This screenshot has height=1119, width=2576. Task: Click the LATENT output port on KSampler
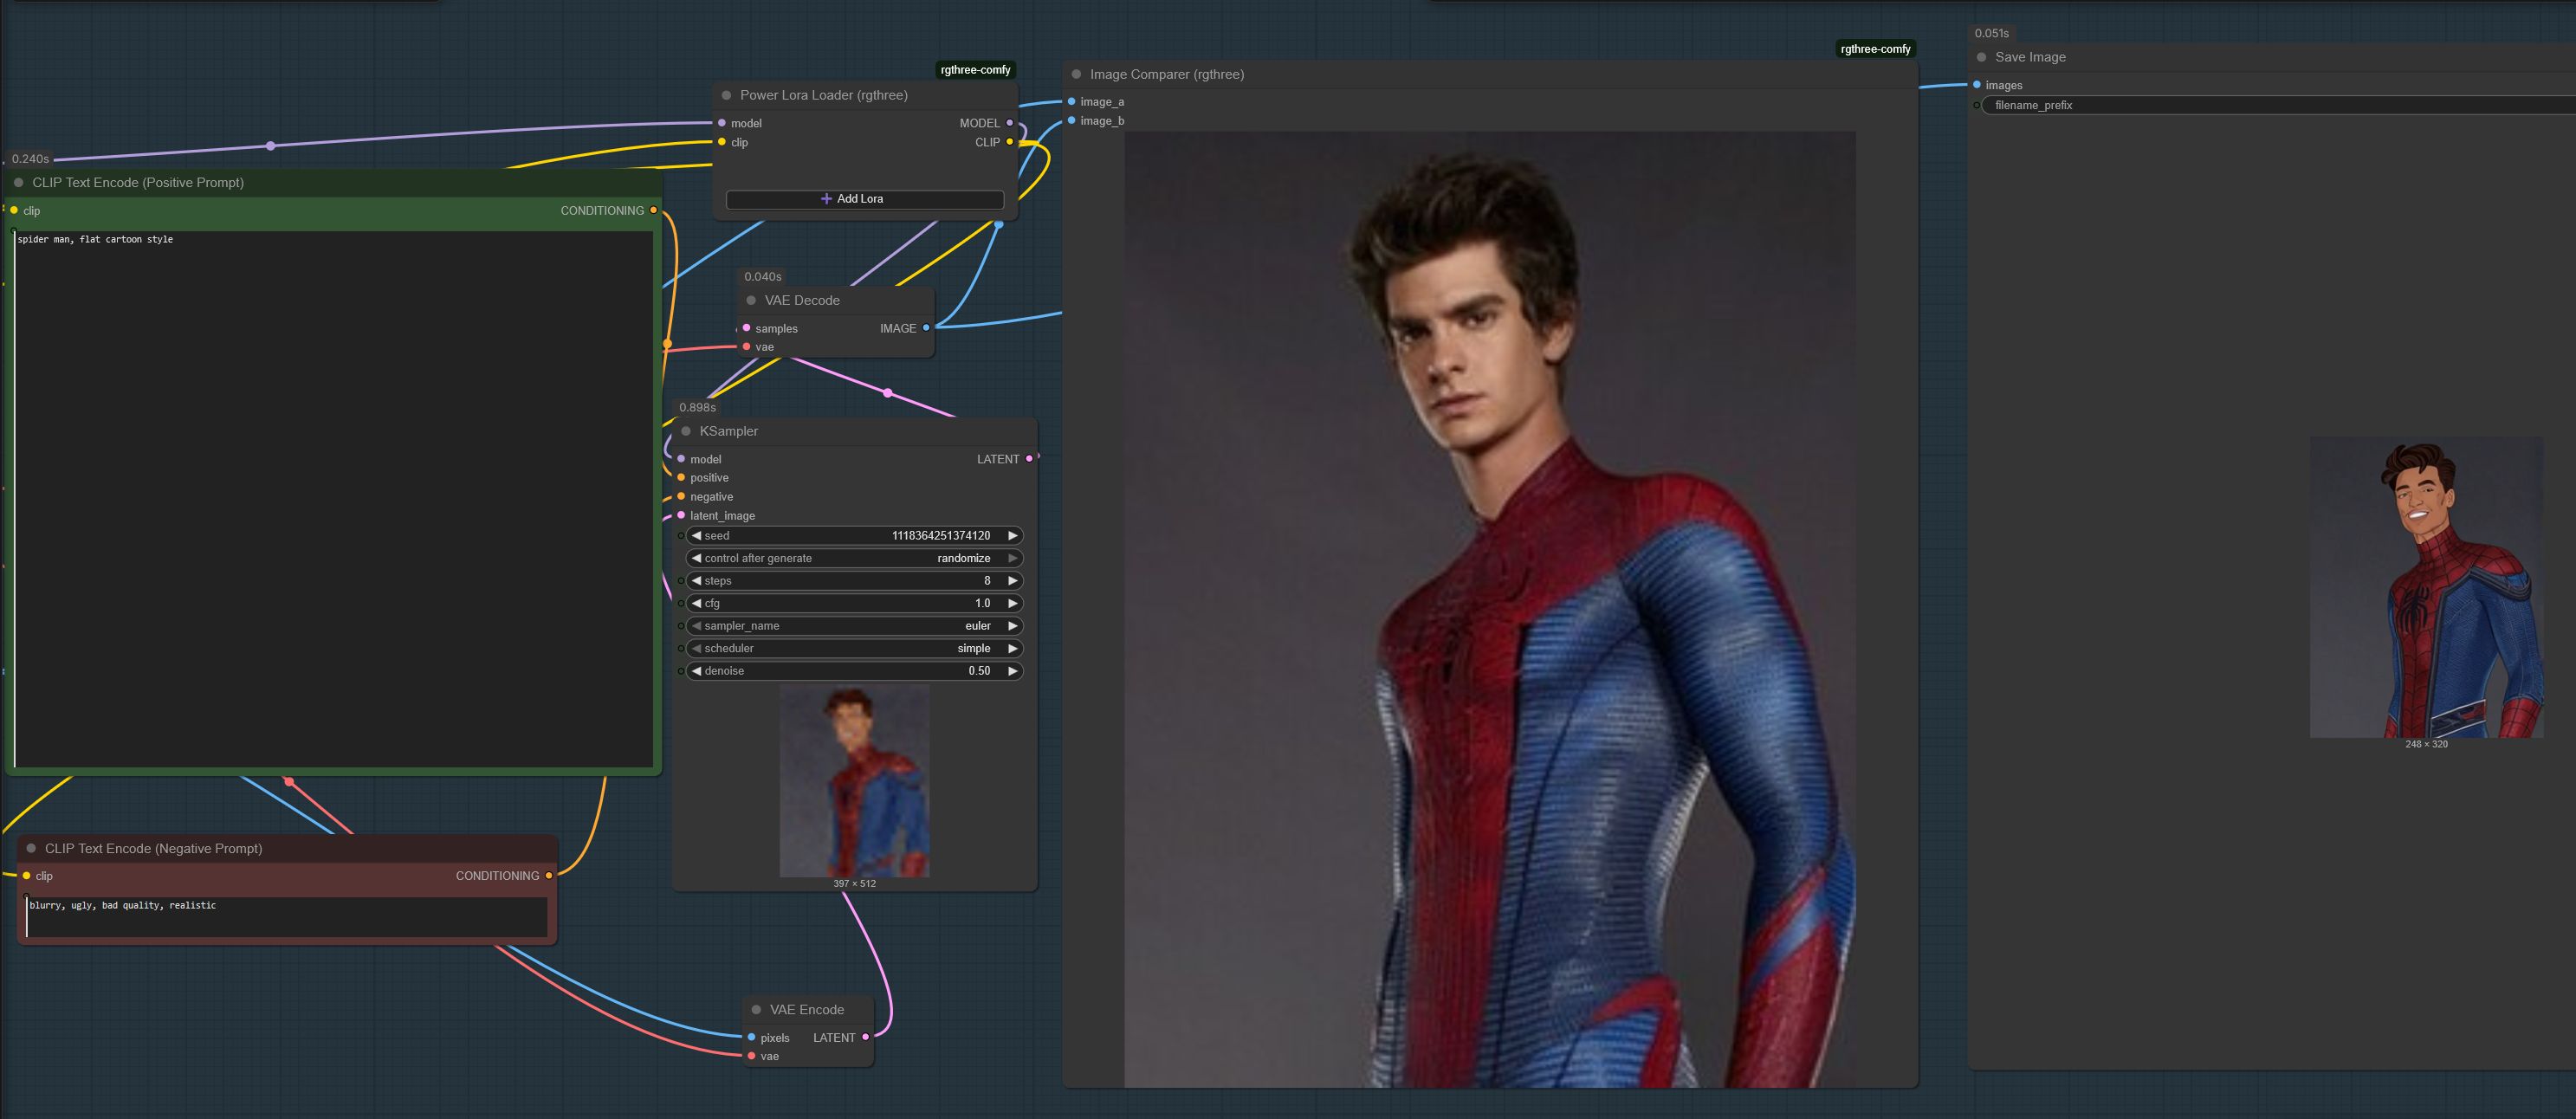point(1029,459)
